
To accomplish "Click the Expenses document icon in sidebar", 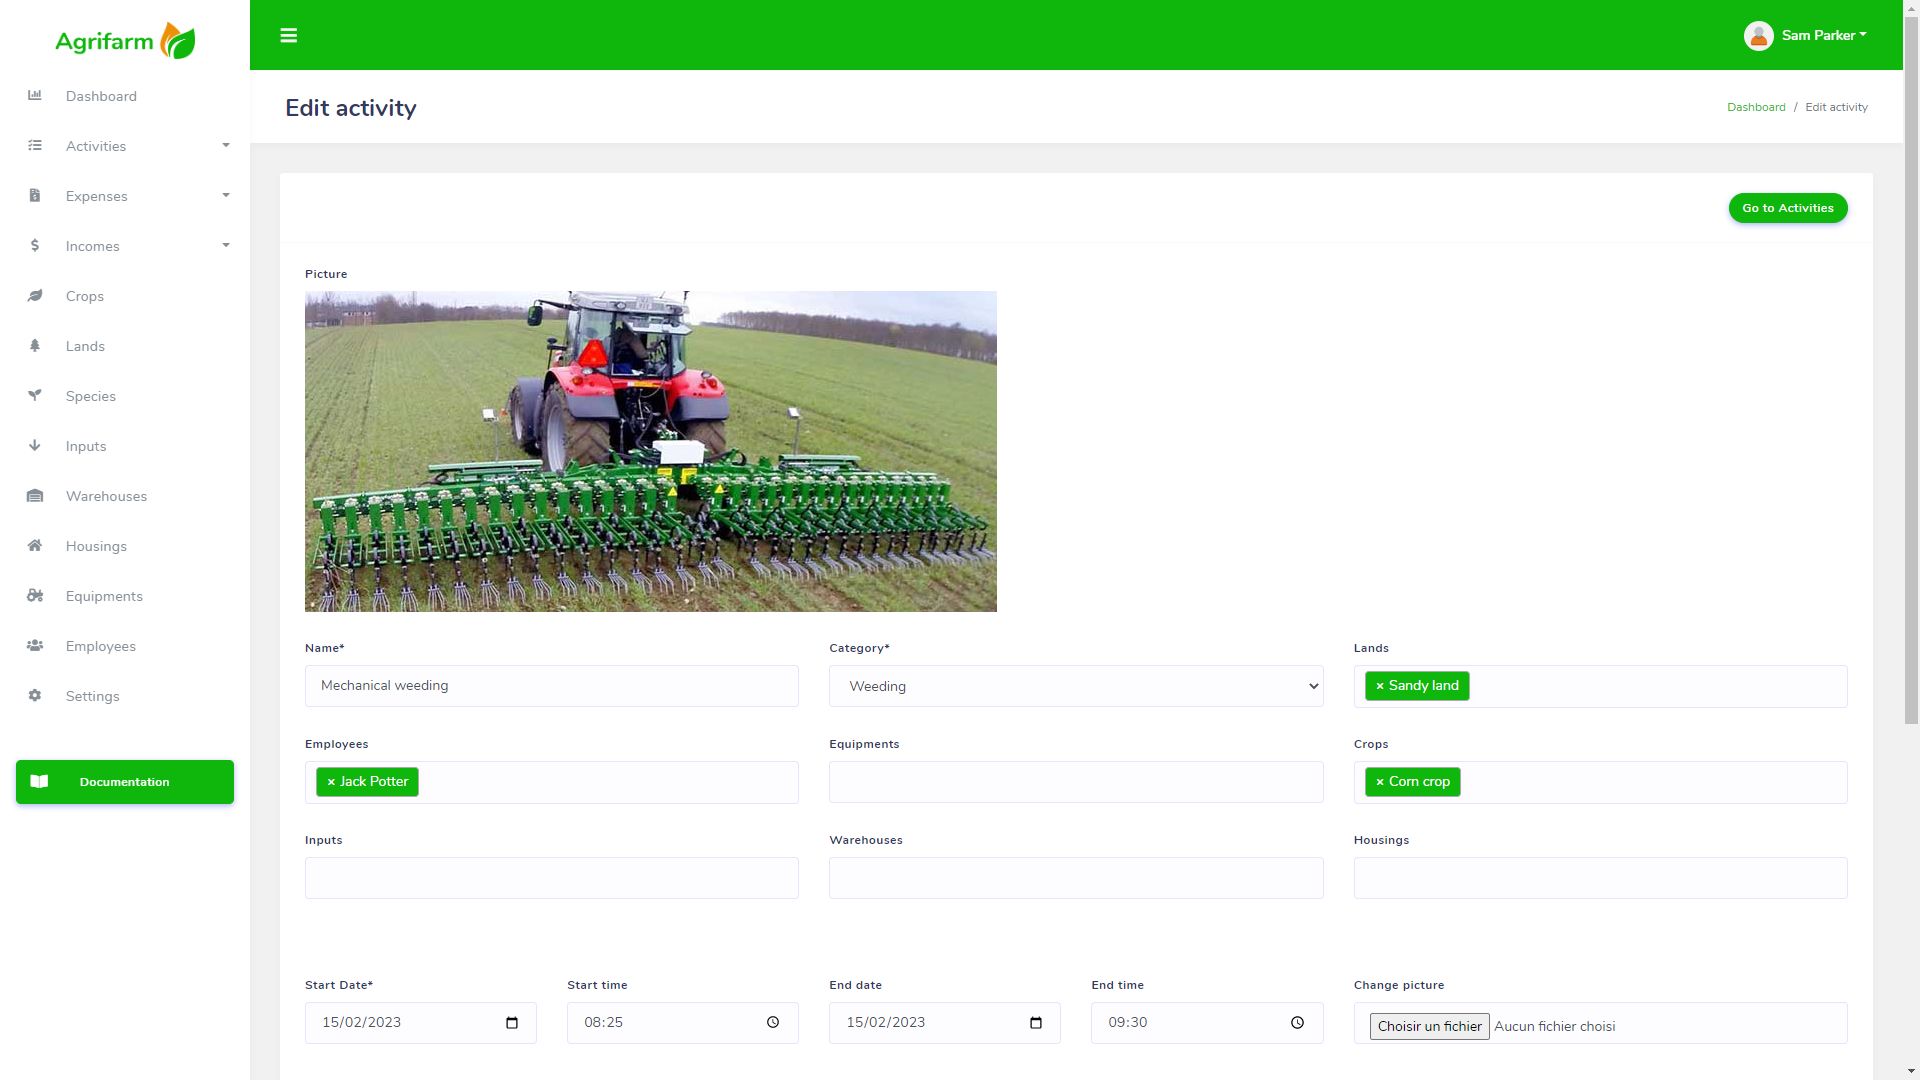I will (35, 196).
